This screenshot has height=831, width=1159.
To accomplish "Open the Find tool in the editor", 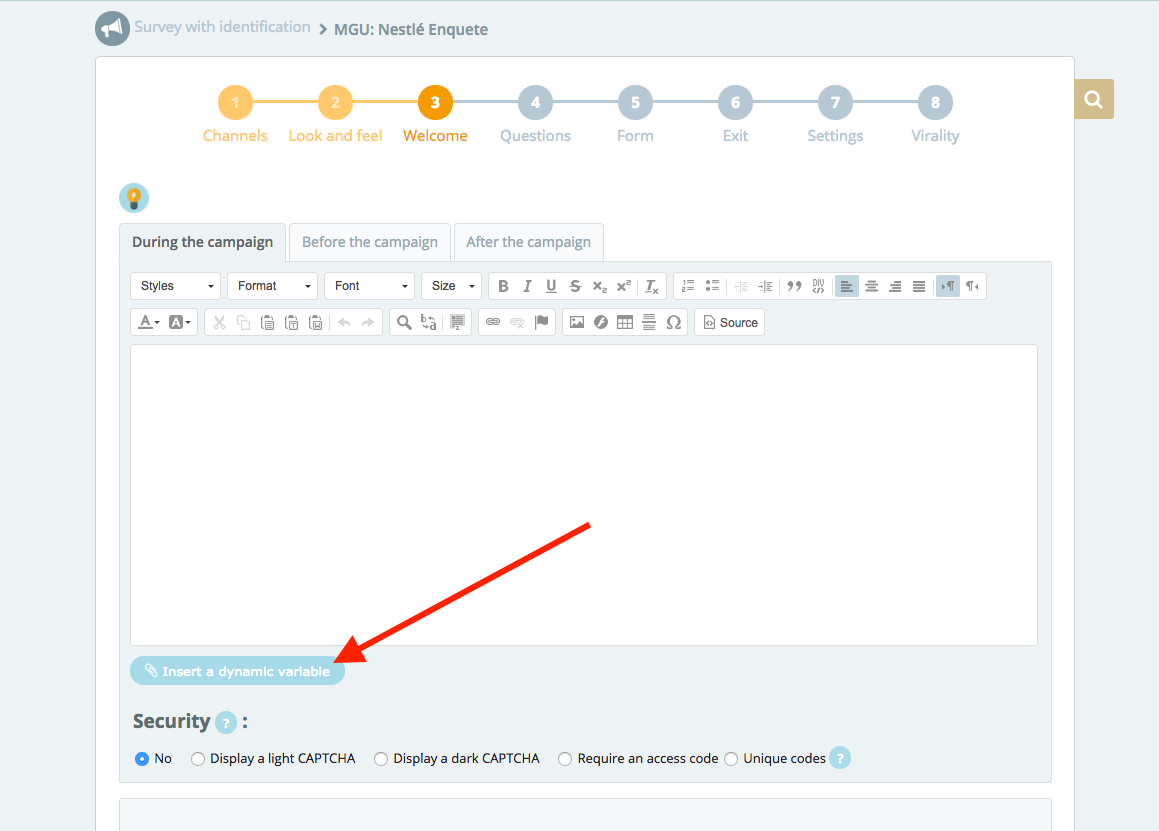I will 403,322.
